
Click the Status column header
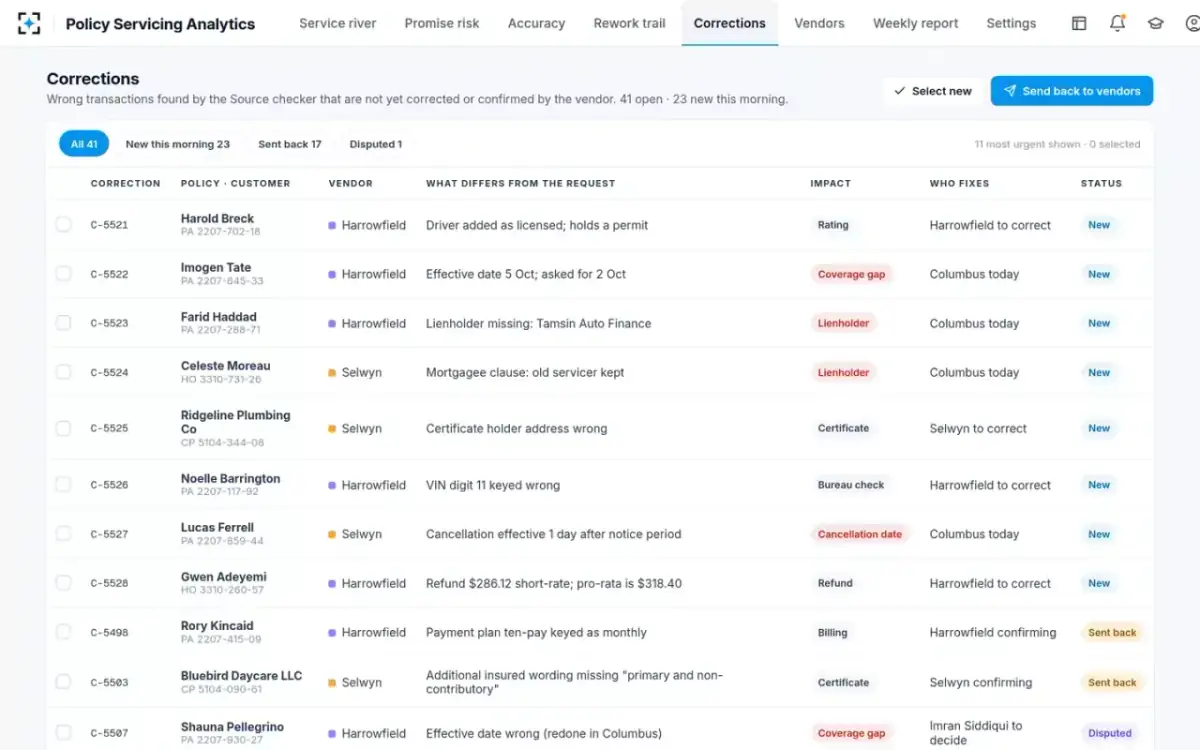tap(1101, 183)
